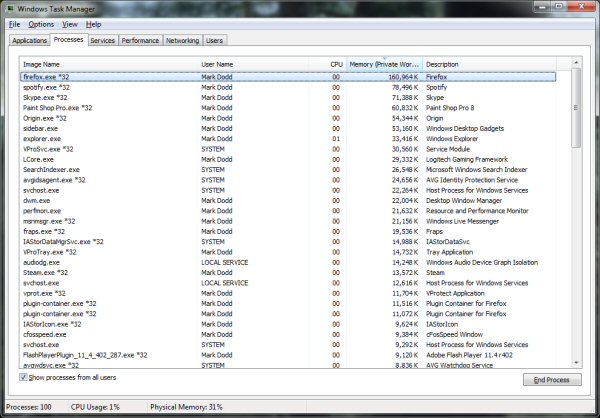Select the audiodg.exe process
Image resolution: width=600 pixels, height=418 pixels.
pos(288,263)
